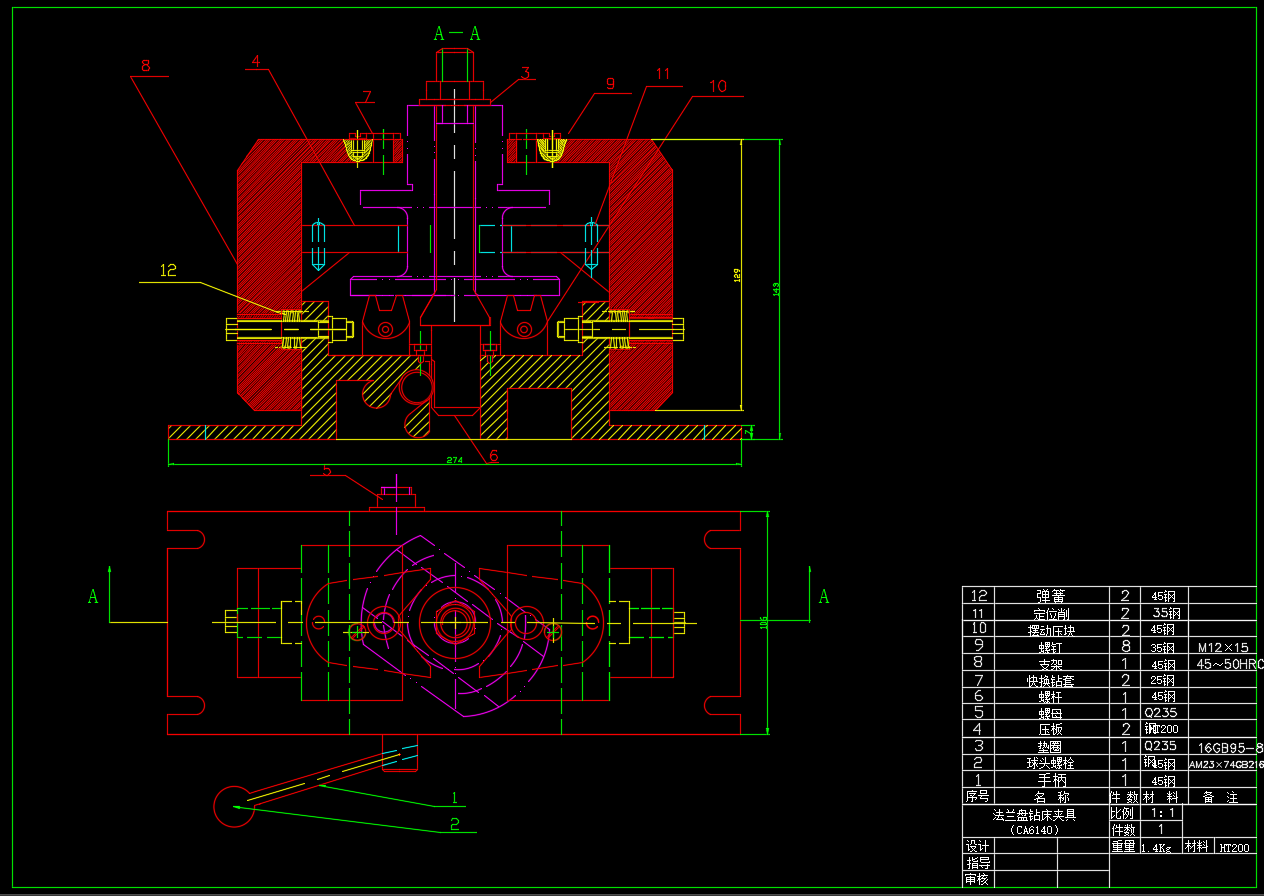Select the 274 width dimension text
The height and width of the screenshot is (896, 1264).
(455, 459)
